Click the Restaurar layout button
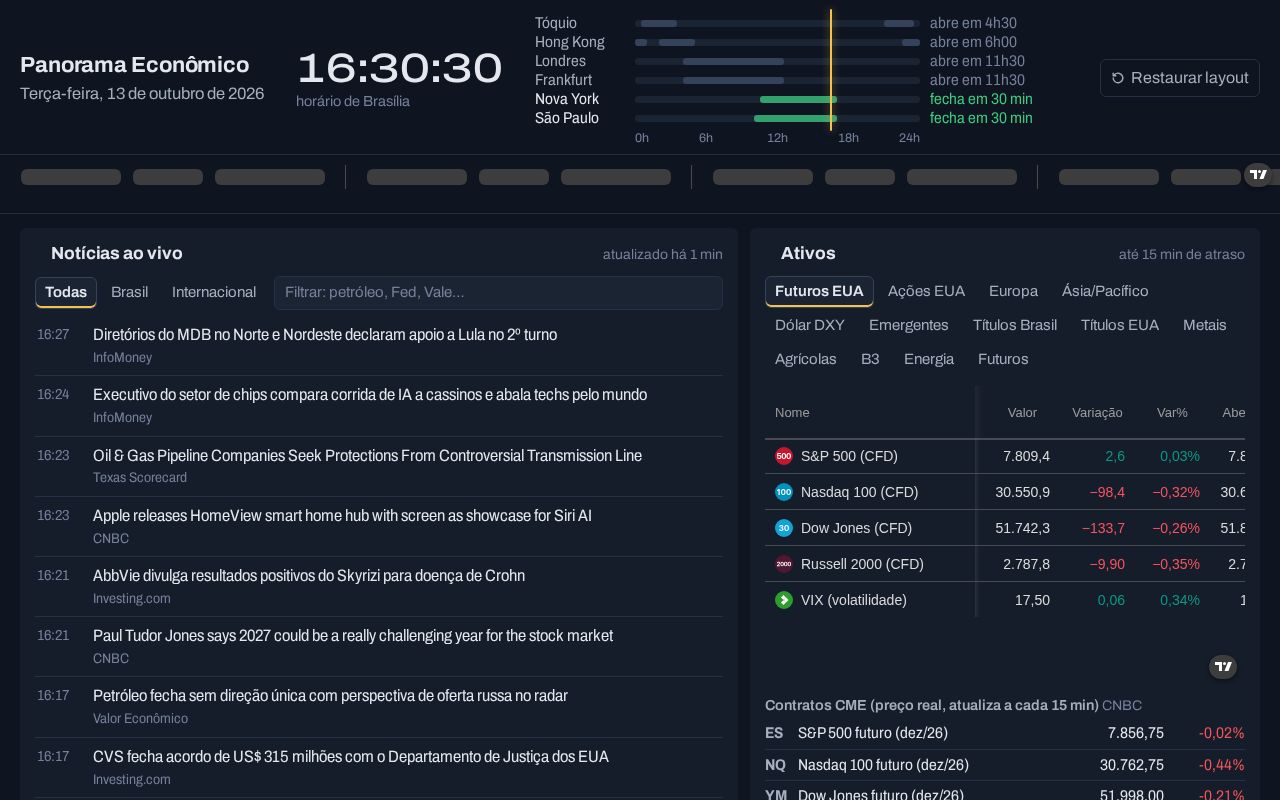Image resolution: width=1280 pixels, height=800 pixels. click(x=1180, y=78)
